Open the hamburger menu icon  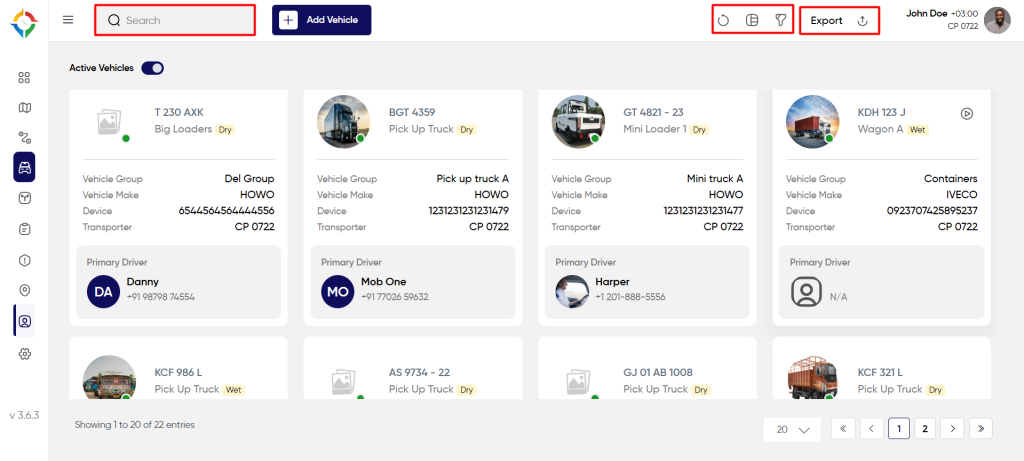click(68, 20)
